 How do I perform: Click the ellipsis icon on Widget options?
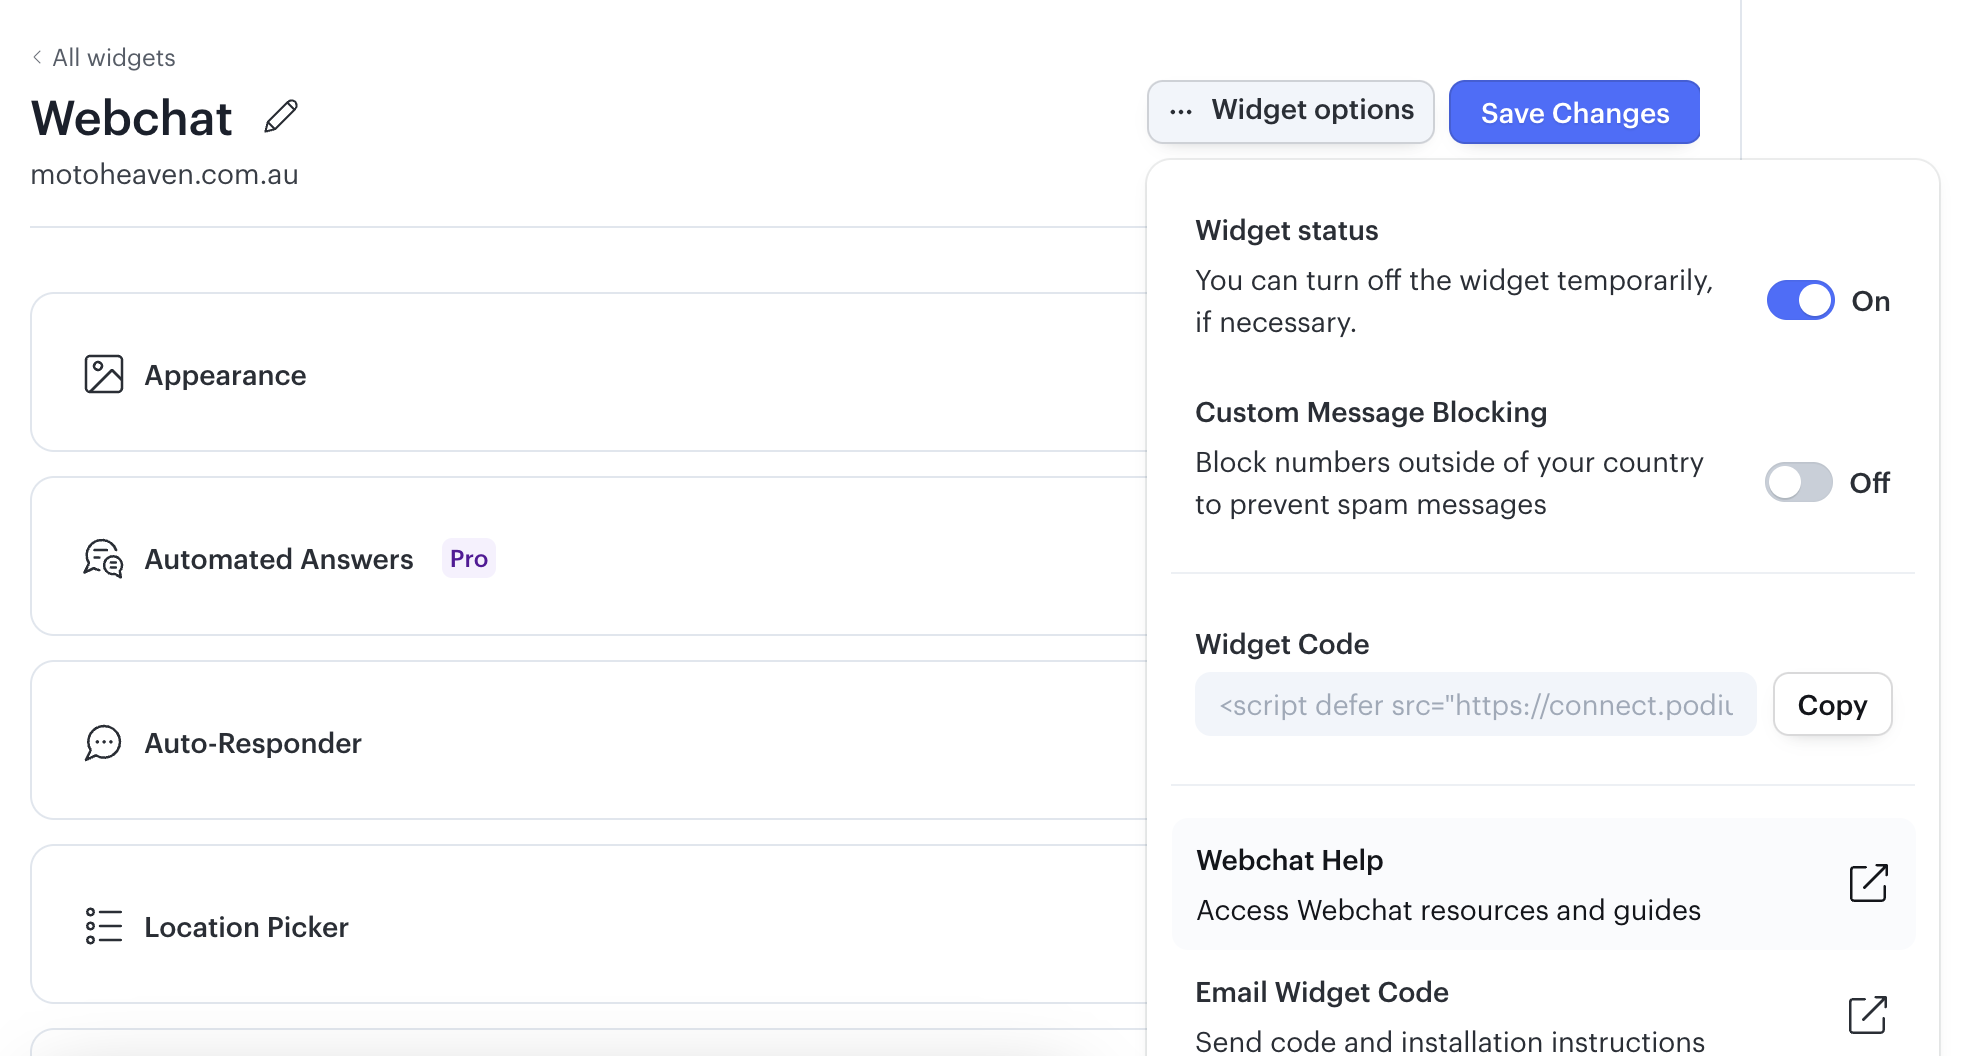click(x=1180, y=112)
